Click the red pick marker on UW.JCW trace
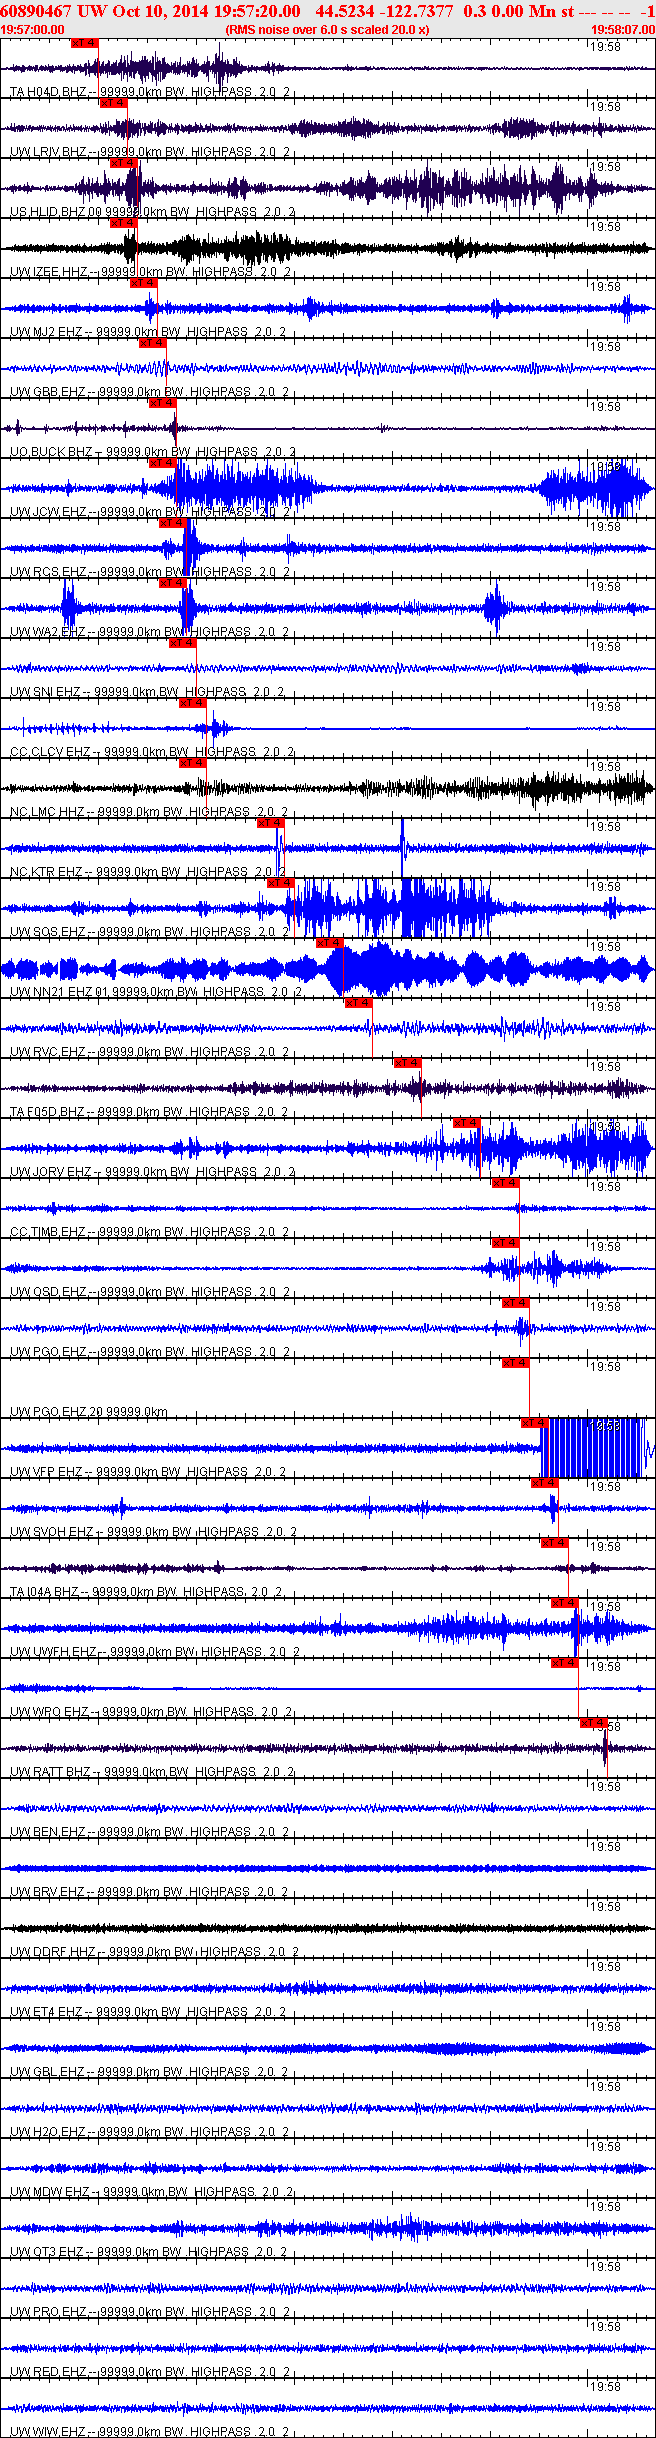Screen dimensions: 656x2438 click(x=162, y=463)
